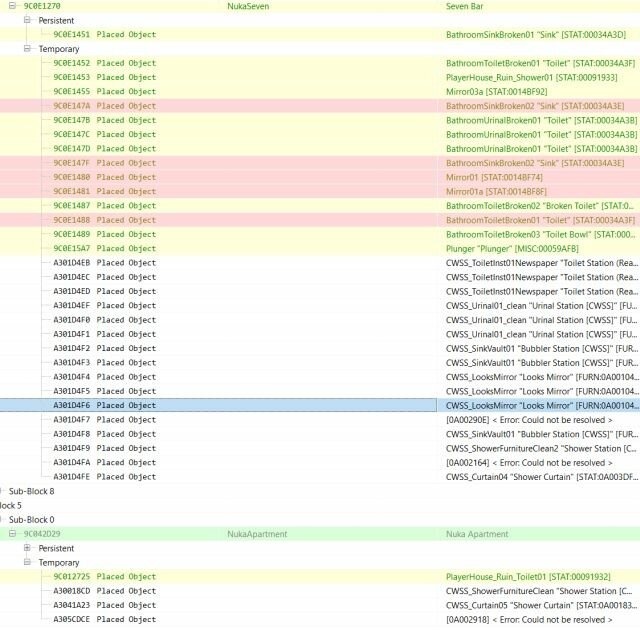This screenshot has height=630, width=640.
Task: Click the "Mirror03a [STAT:0014BF92]" value
Action: [x=496, y=92]
